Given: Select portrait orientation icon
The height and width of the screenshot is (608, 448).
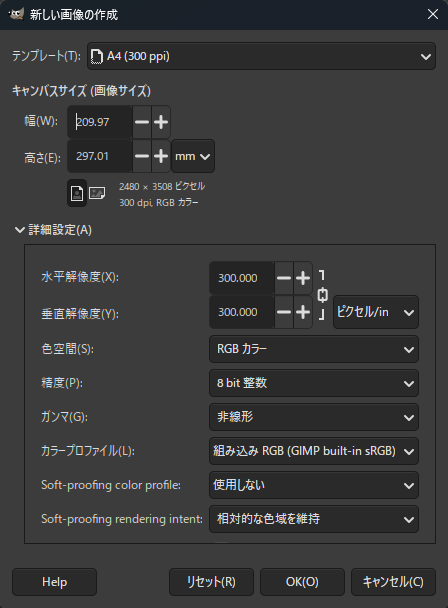Looking at the screenshot, I should pos(77,193).
